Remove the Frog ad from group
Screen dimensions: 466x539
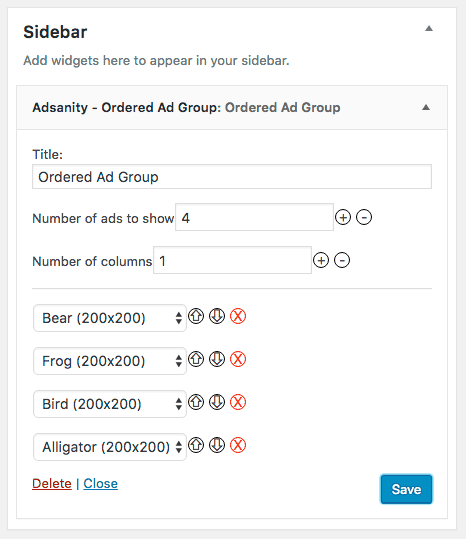pyautogui.click(x=238, y=359)
